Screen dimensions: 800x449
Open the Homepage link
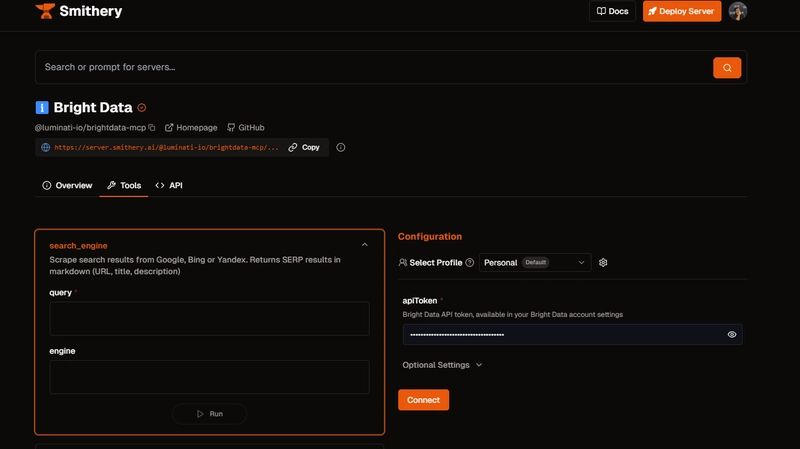(x=191, y=128)
